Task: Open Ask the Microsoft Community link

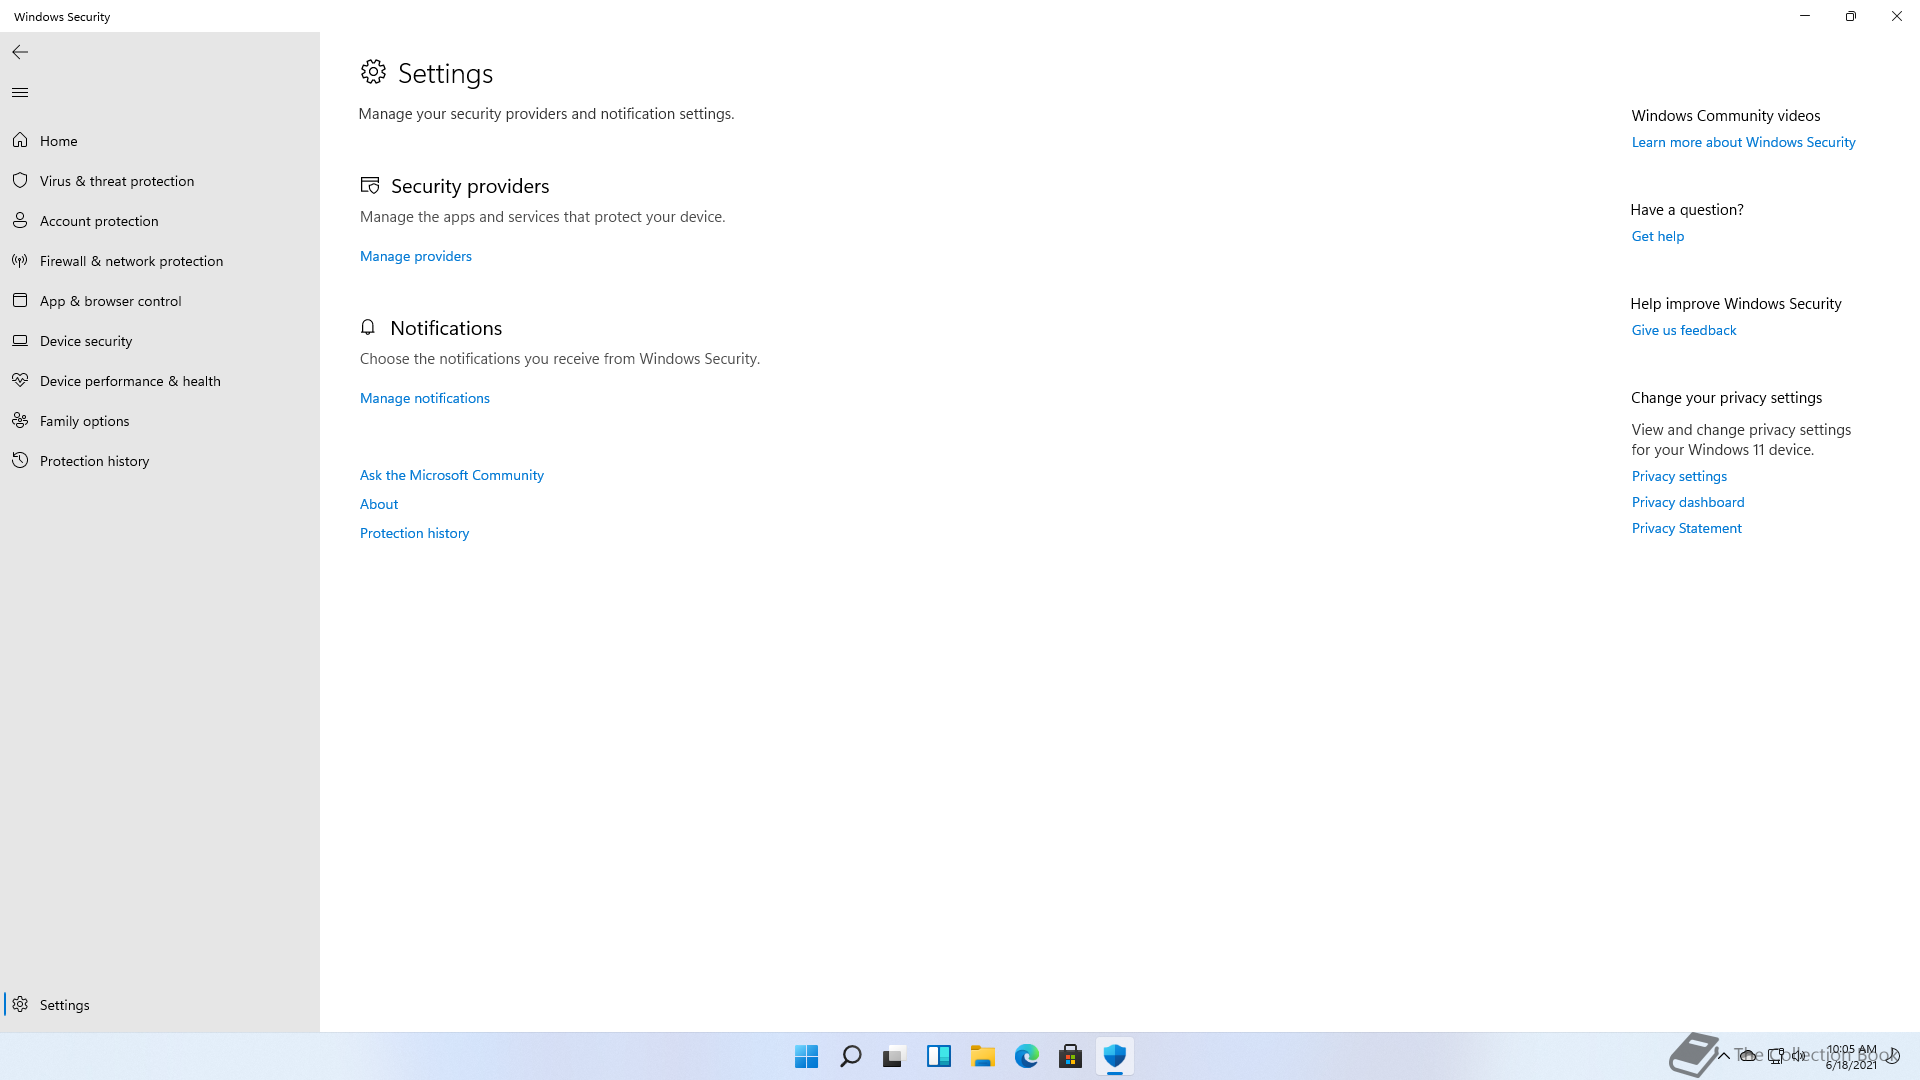Action: 451,475
